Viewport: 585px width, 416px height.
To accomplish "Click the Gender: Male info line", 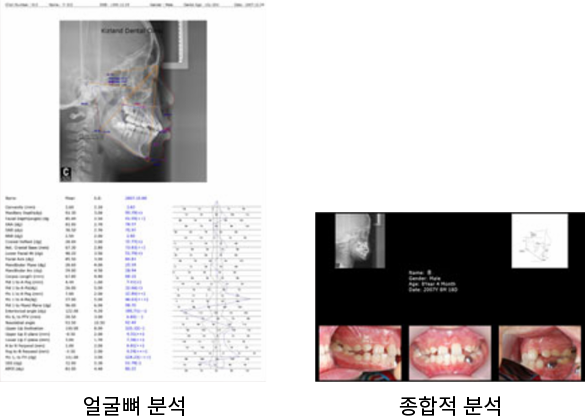I will (425, 278).
